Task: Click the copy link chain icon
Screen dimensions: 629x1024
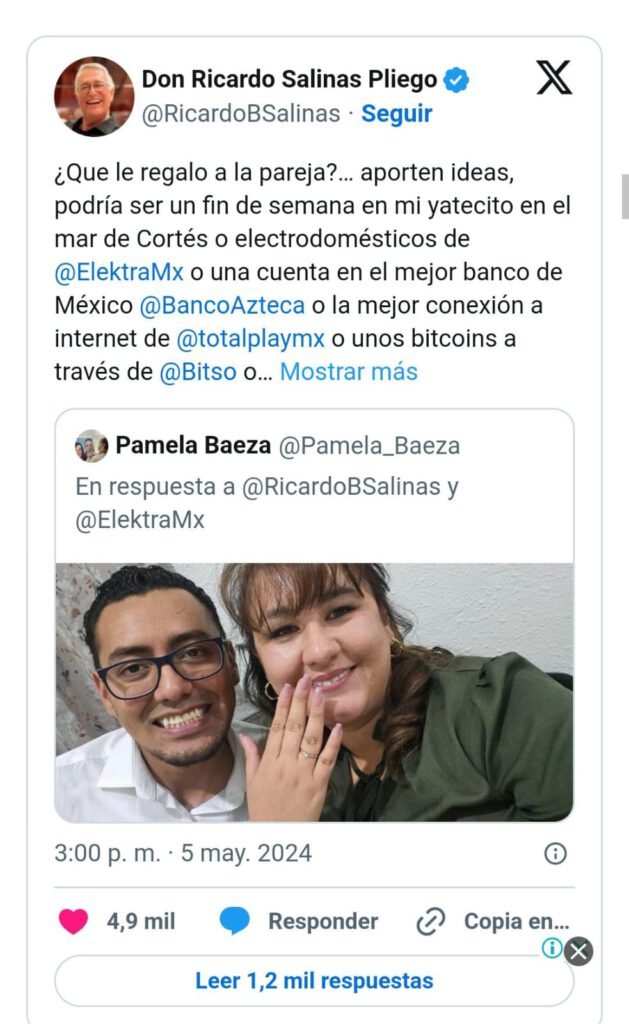Action: click(x=430, y=921)
